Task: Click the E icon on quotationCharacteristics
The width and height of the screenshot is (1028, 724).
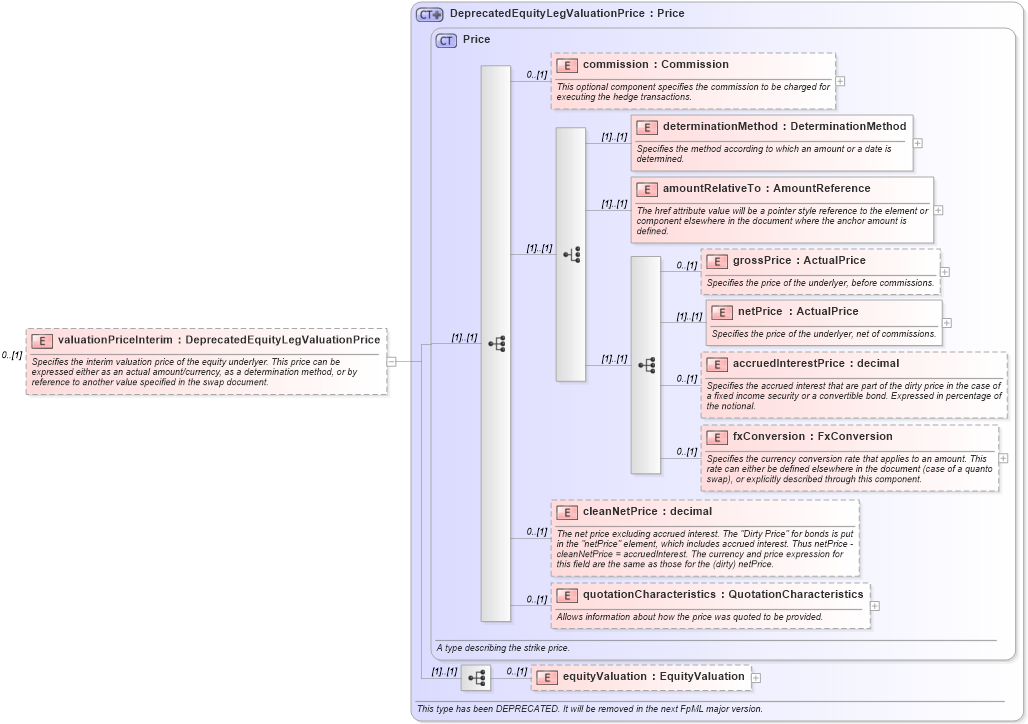Action: click(566, 593)
